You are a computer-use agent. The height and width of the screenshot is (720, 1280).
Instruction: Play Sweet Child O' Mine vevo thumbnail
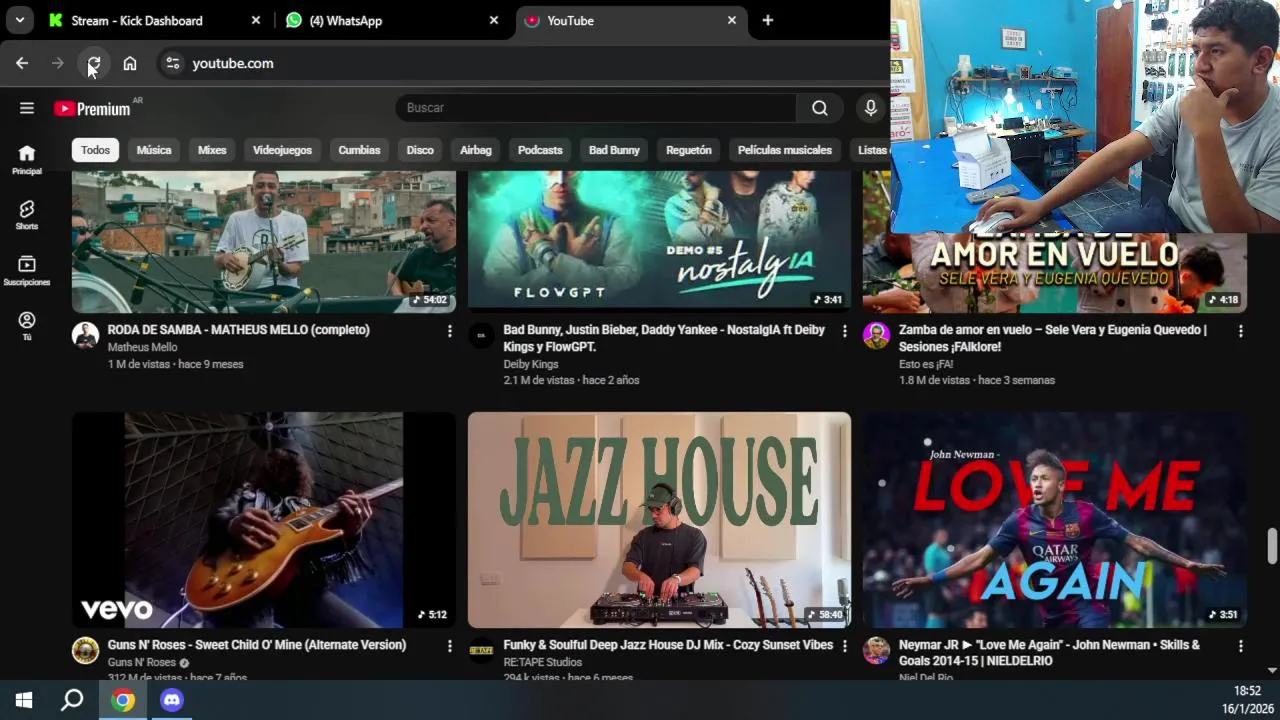264,520
